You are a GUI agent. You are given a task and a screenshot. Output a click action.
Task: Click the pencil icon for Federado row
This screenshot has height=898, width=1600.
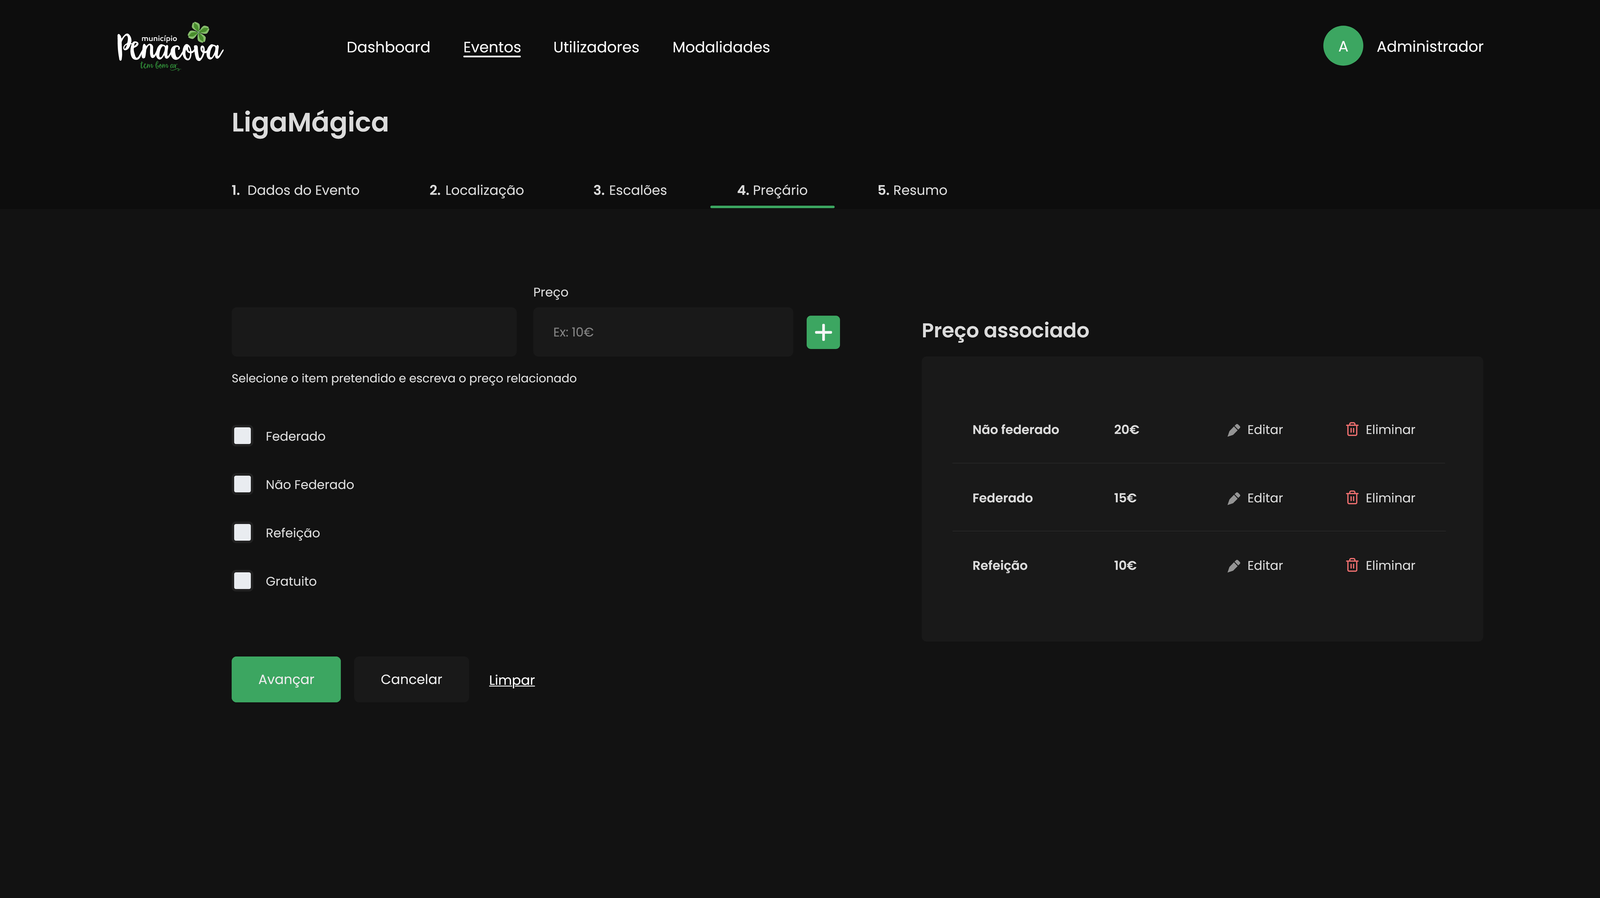(x=1234, y=498)
